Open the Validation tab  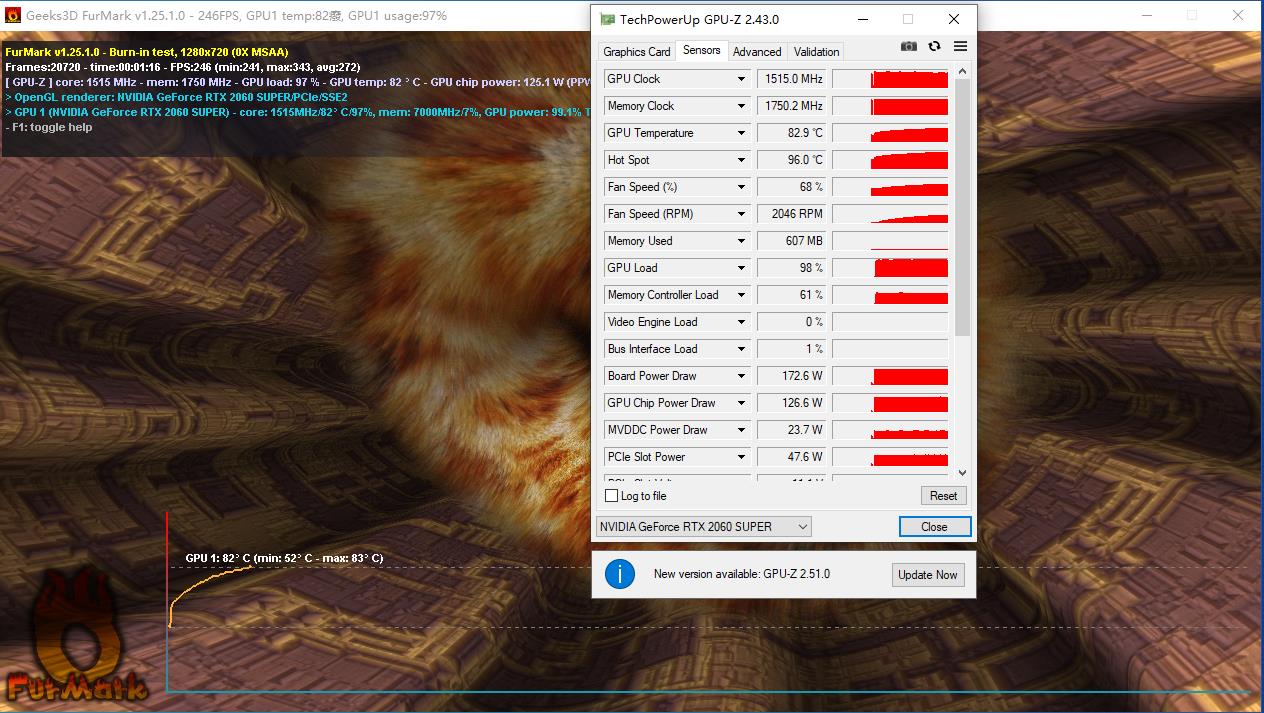[815, 50]
